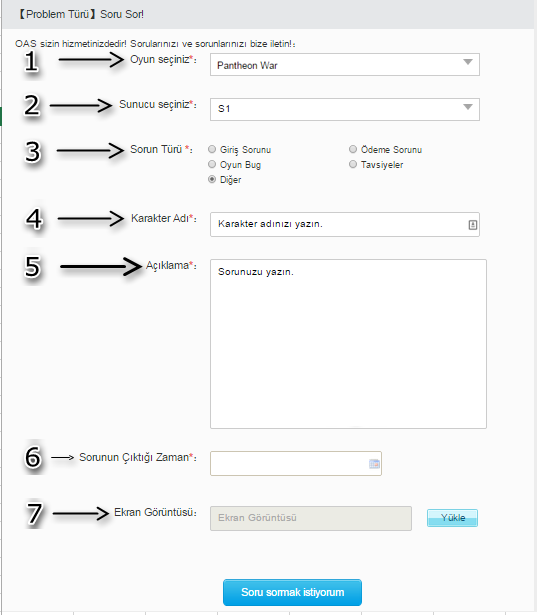The height and width of the screenshot is (615, 537).
Task: Choose Oyun Bug problem type
Action: (x=212, y=164)
